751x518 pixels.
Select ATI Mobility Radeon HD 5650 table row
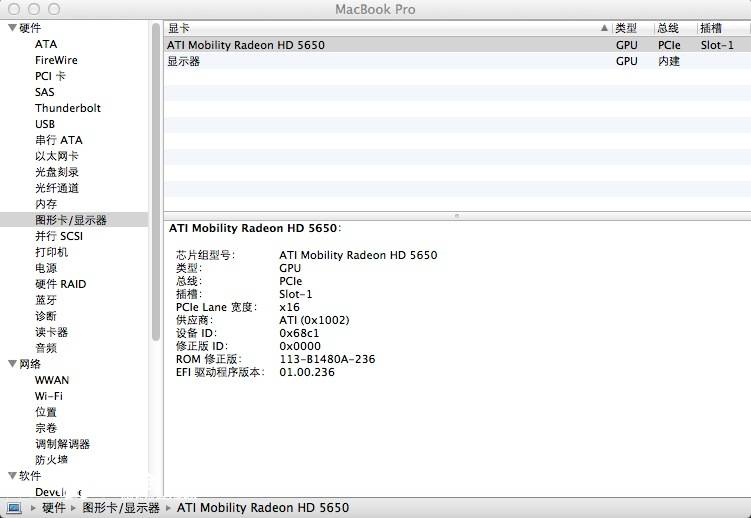pyautogui.click(x=457, y=45)
